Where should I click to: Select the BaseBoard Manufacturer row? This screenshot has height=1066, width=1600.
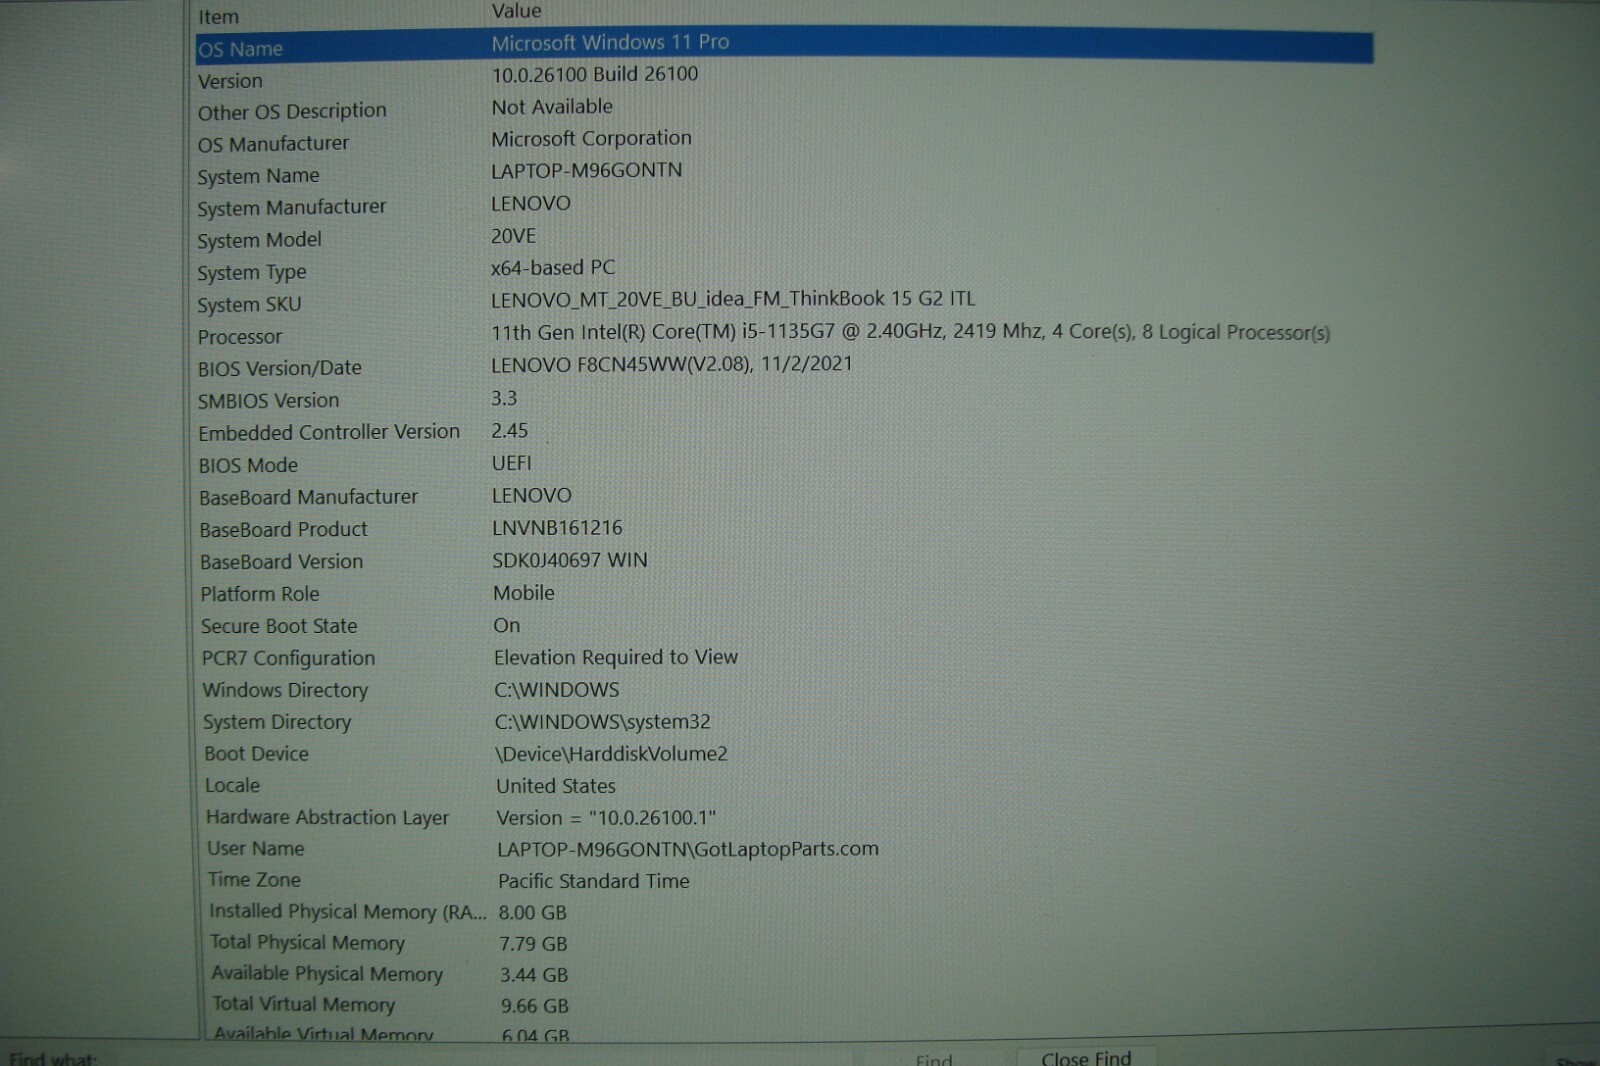click(x=308, y=497)
